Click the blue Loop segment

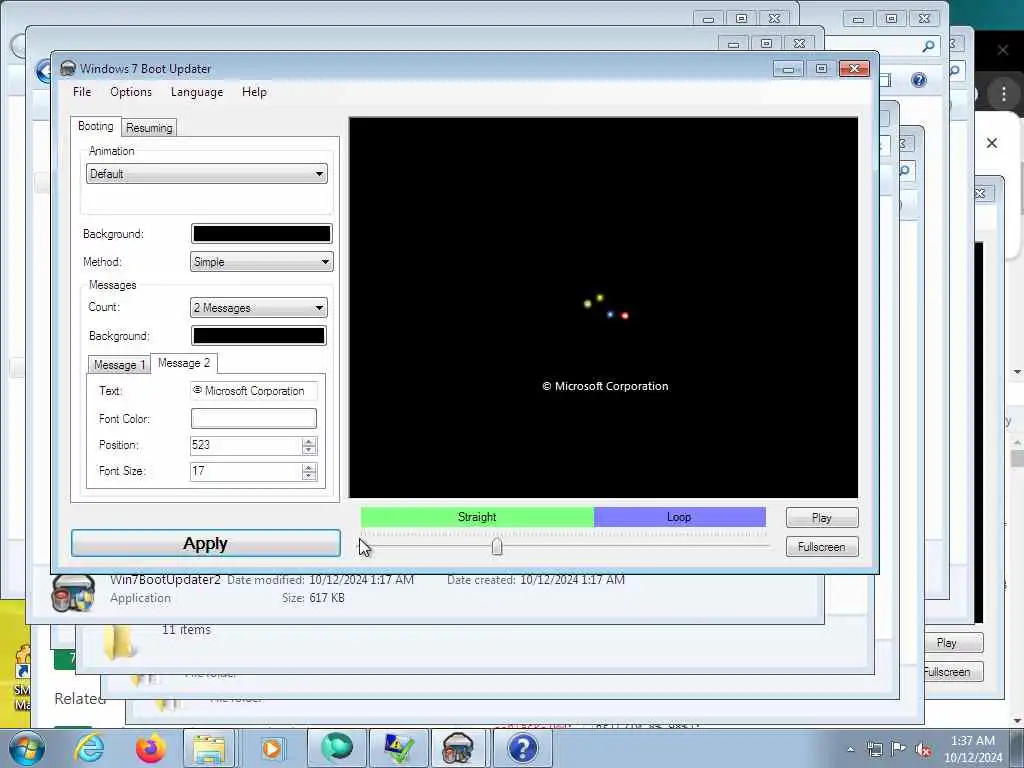(x=679, y=517)
